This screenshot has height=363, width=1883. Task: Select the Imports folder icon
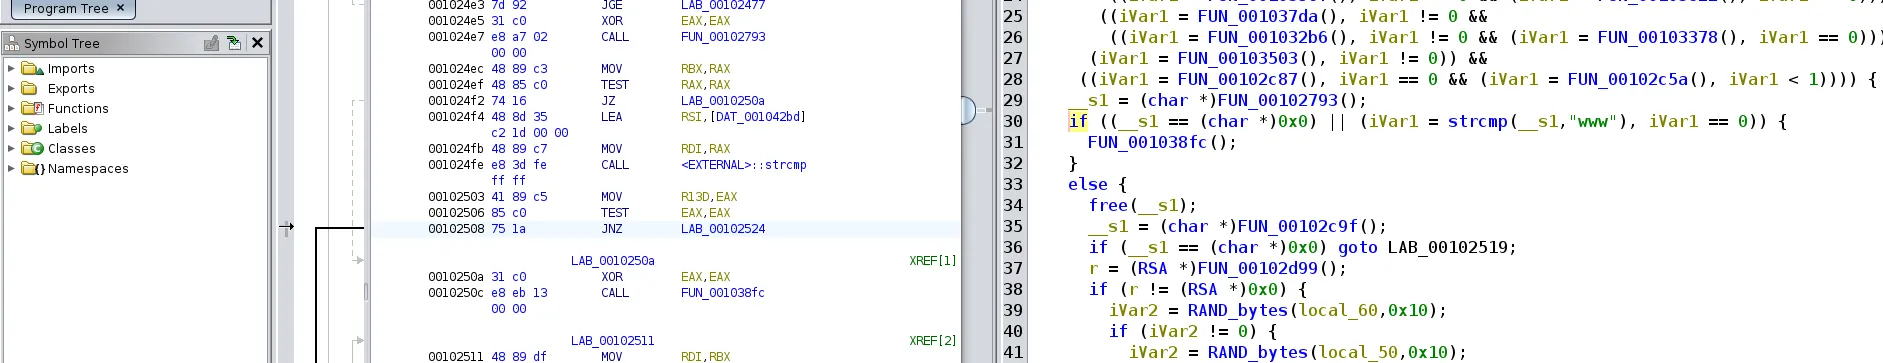pyautogui.click(x=32, y=68)
